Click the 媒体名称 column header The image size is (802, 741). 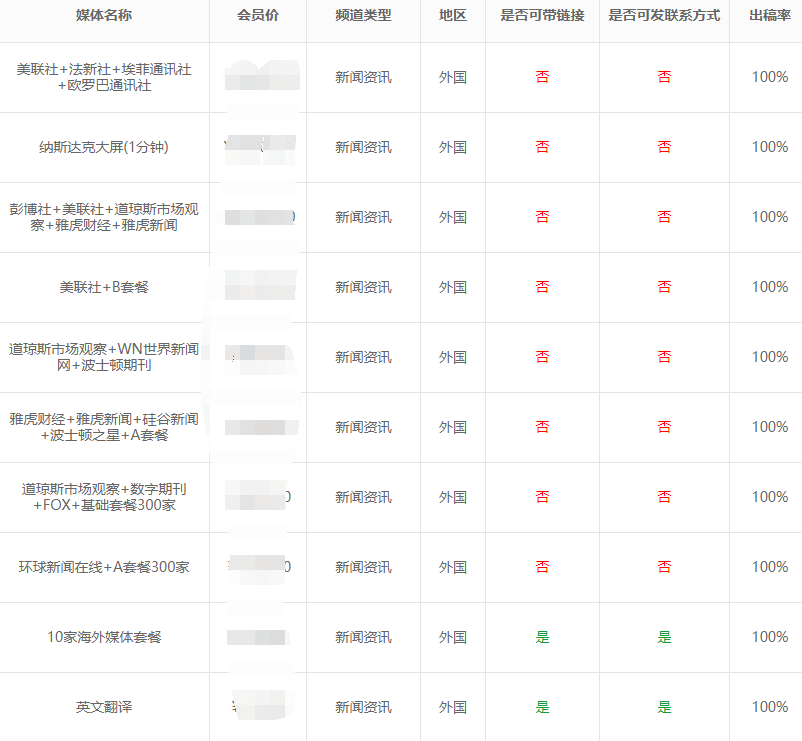[104, 17]
